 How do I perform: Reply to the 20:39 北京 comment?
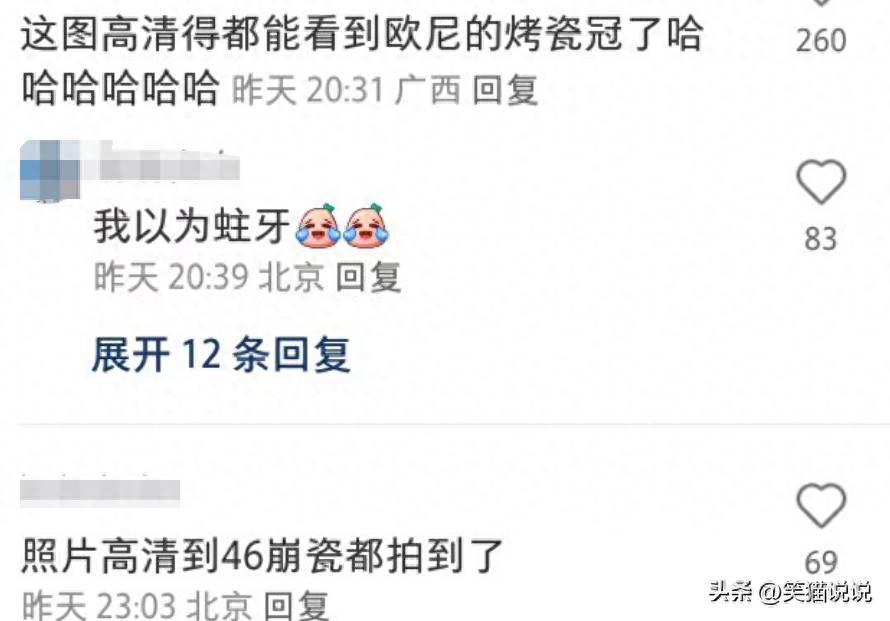click(368, 277)
